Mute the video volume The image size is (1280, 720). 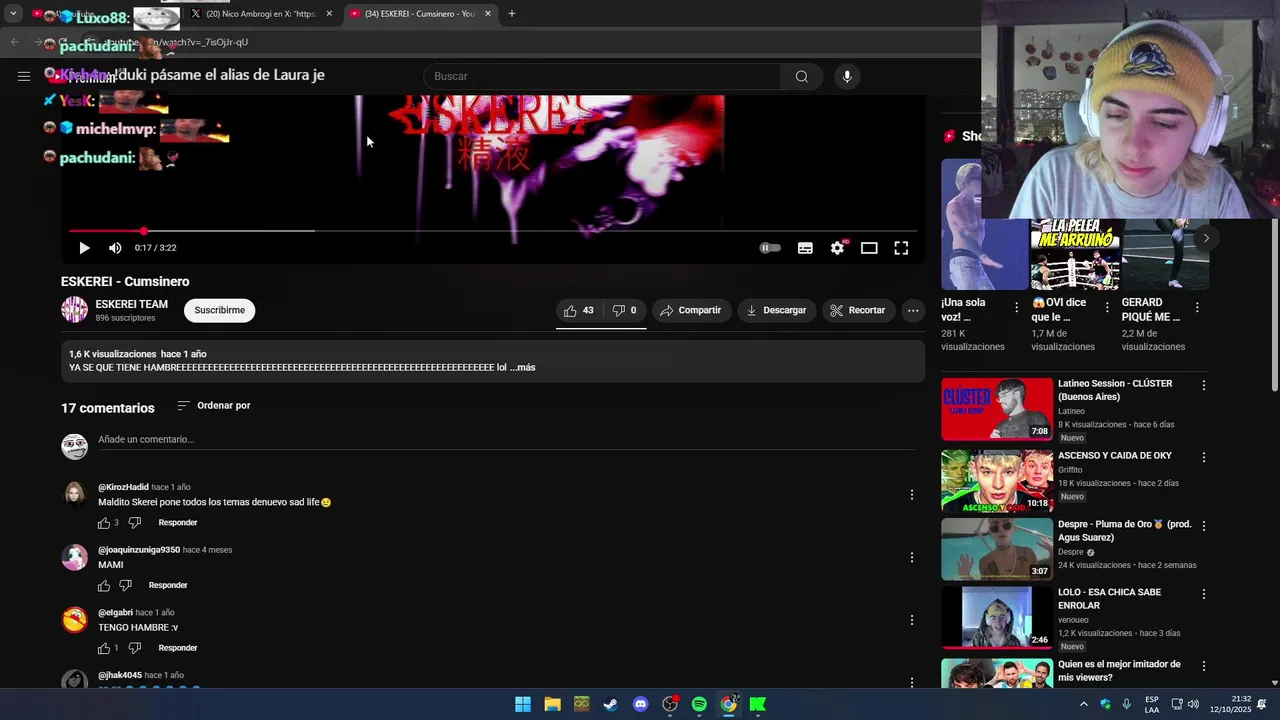coord(115,248)
